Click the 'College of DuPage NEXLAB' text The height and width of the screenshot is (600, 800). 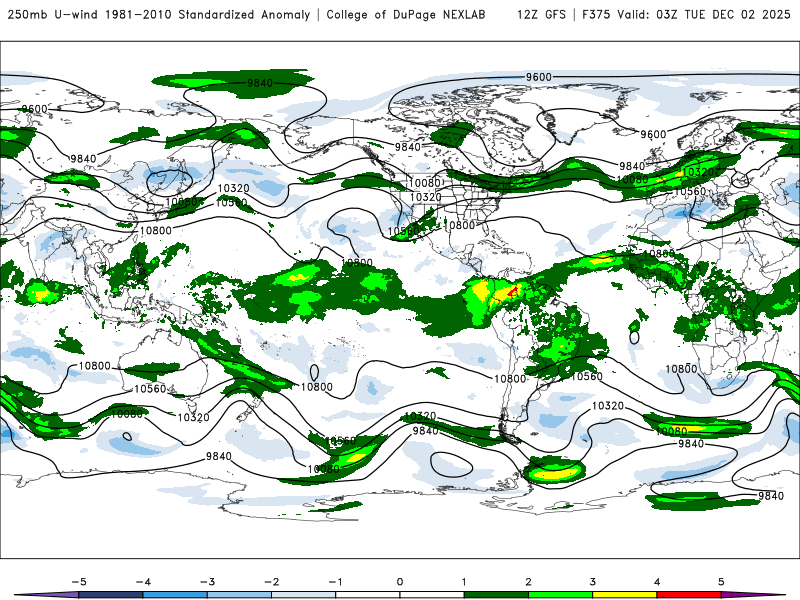click(406, 14)
